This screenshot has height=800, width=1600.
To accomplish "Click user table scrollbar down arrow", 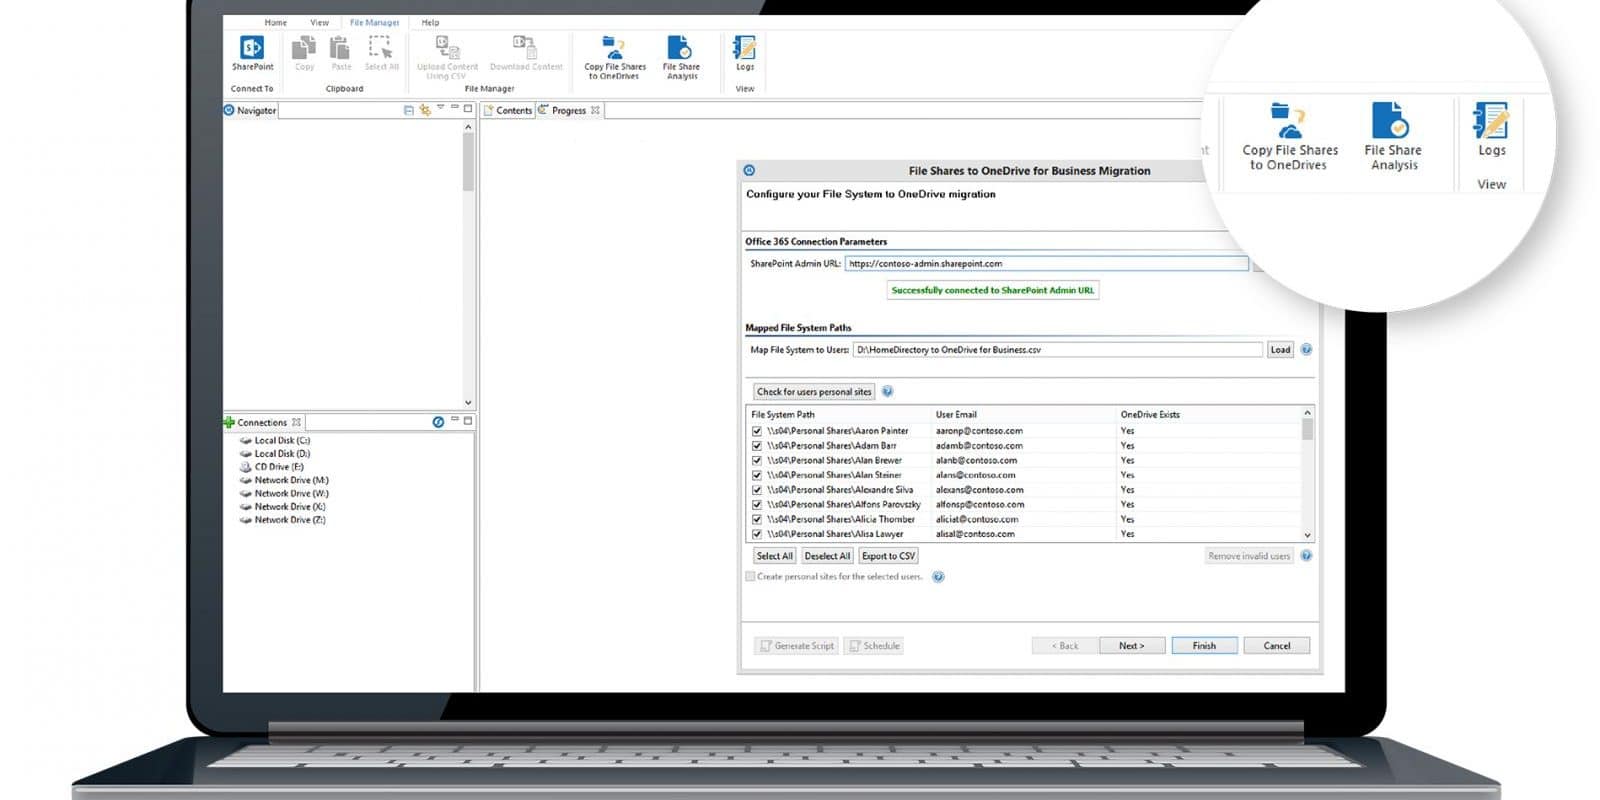I will [x=1307, y=536].
